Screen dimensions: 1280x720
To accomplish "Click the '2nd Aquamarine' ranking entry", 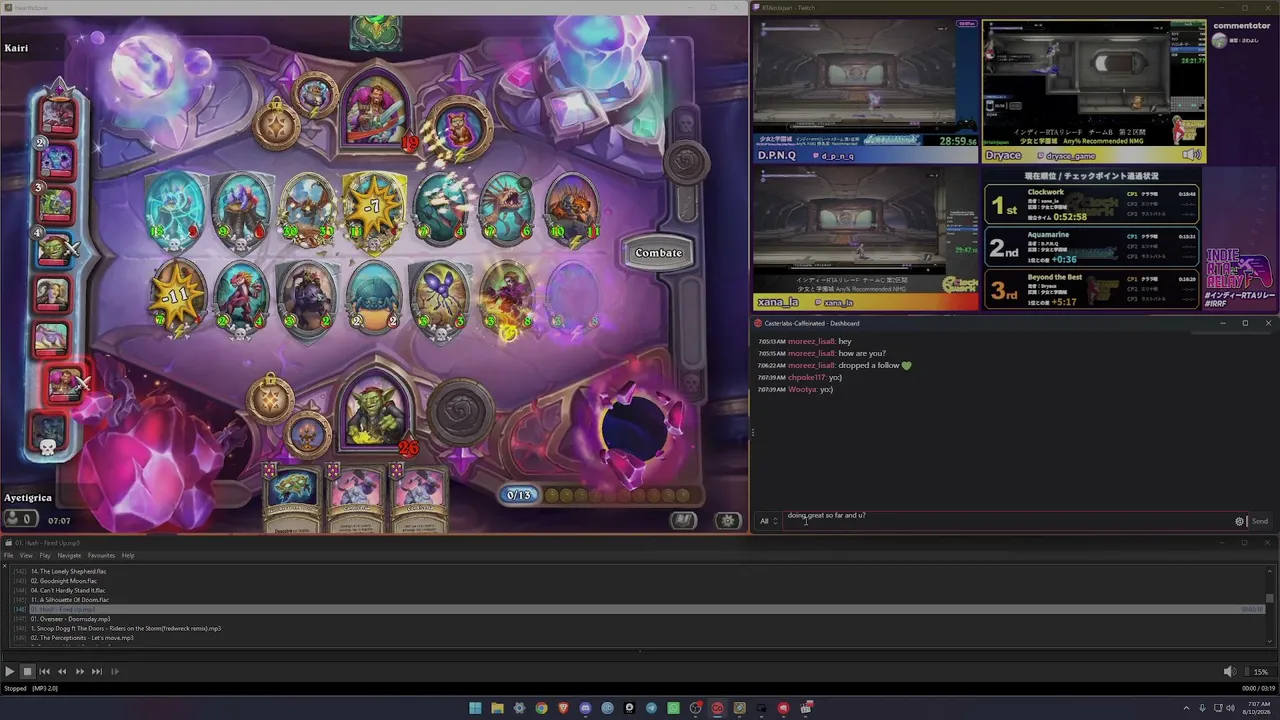I will click(x=1092, y=247).
